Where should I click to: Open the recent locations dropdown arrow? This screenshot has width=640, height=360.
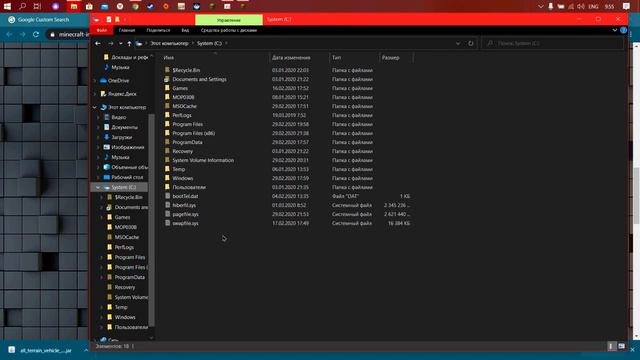coord(120,43)
